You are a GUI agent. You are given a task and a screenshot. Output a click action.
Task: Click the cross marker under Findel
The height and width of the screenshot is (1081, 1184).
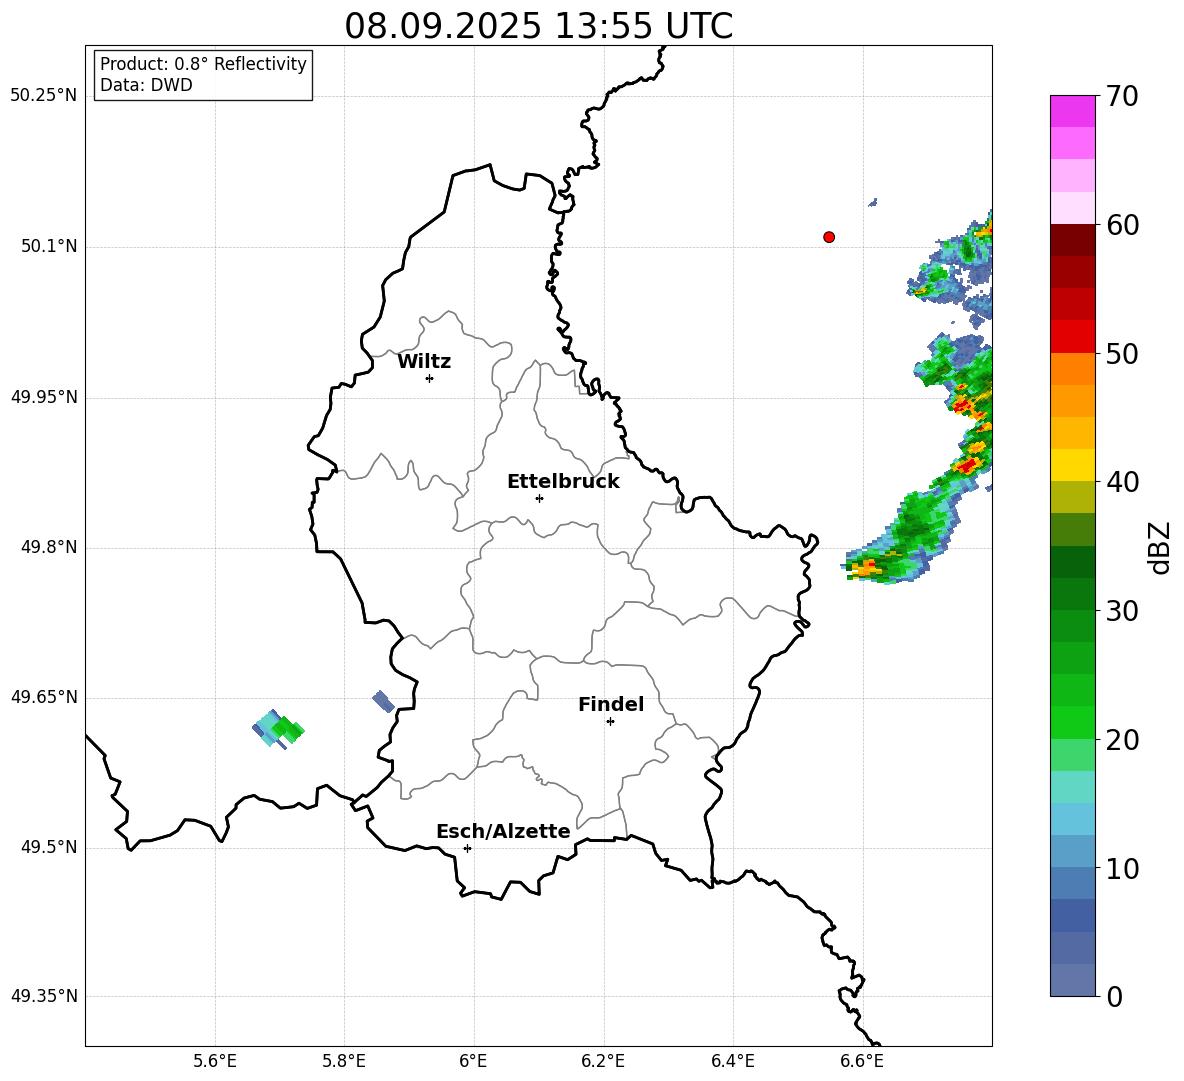pyautogui.click(x=610, y=722)
